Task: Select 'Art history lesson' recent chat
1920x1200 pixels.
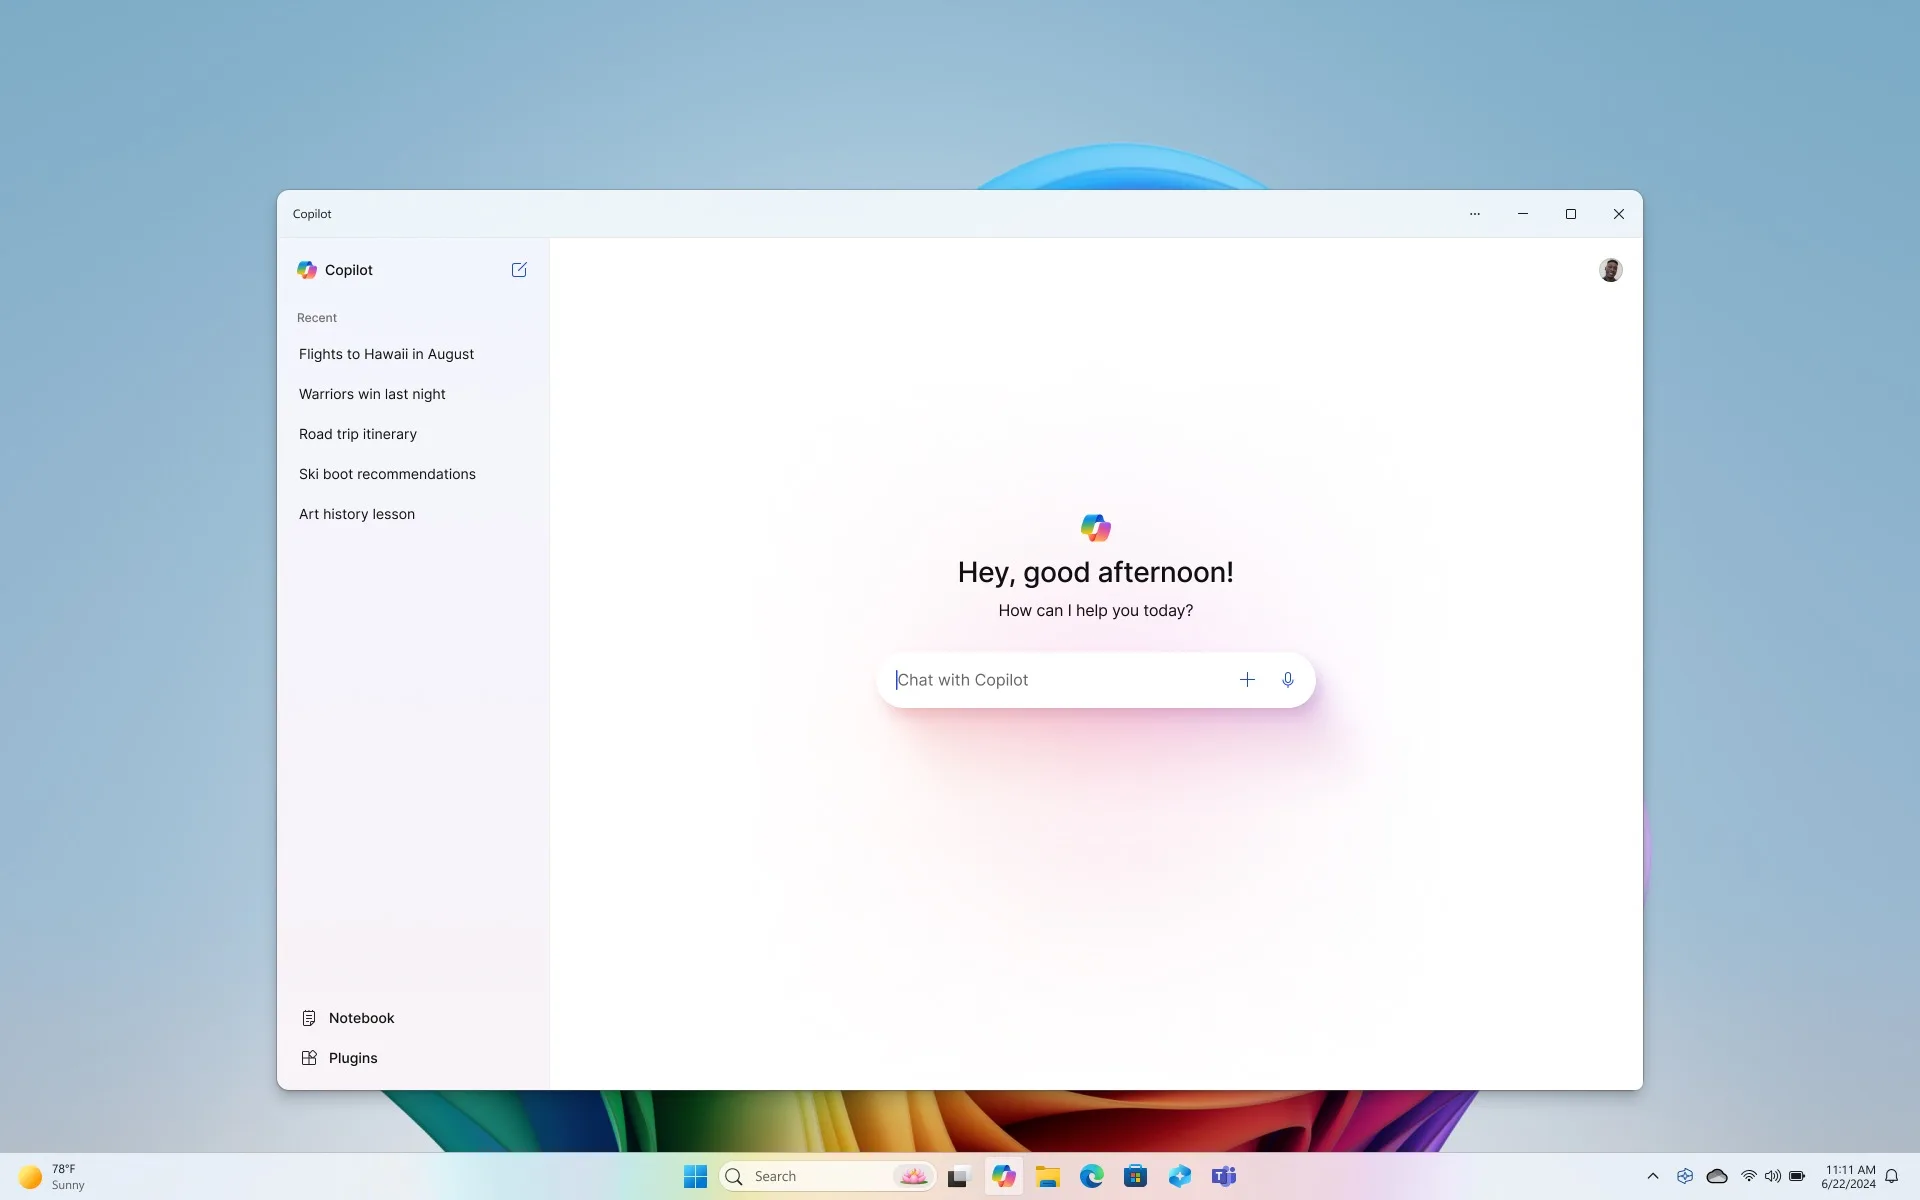Action: point(357,513)
